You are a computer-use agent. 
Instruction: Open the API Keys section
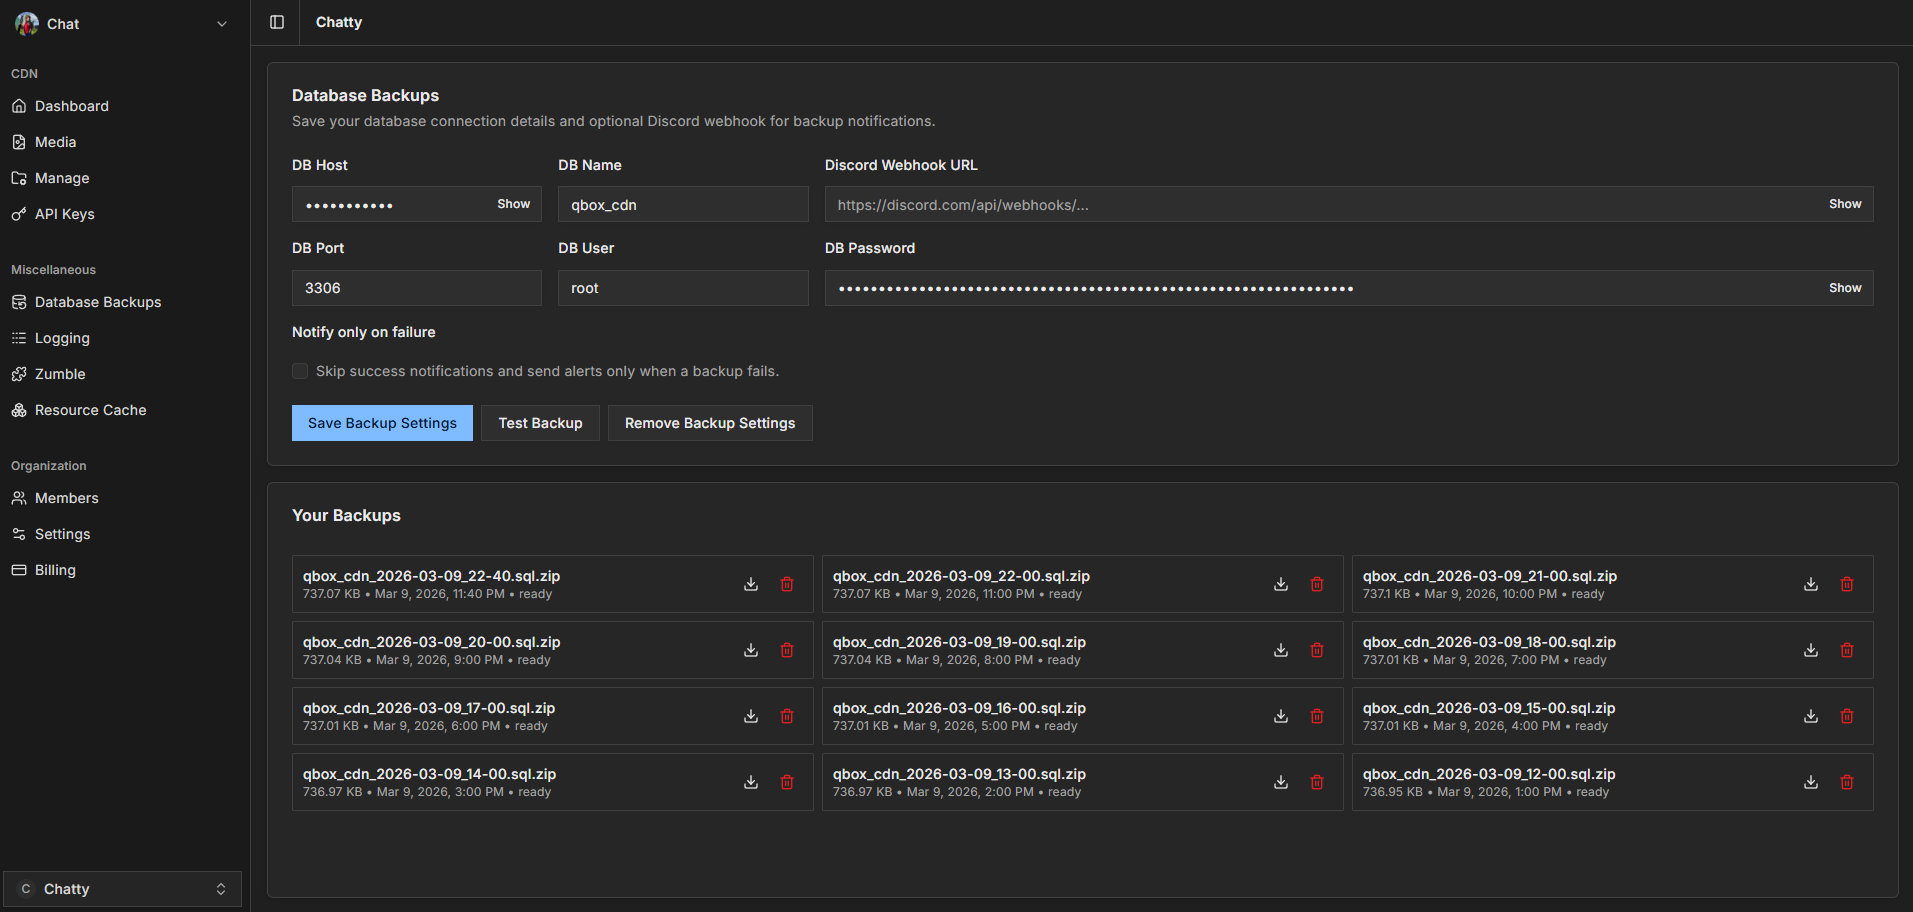(x=63, y=213)
